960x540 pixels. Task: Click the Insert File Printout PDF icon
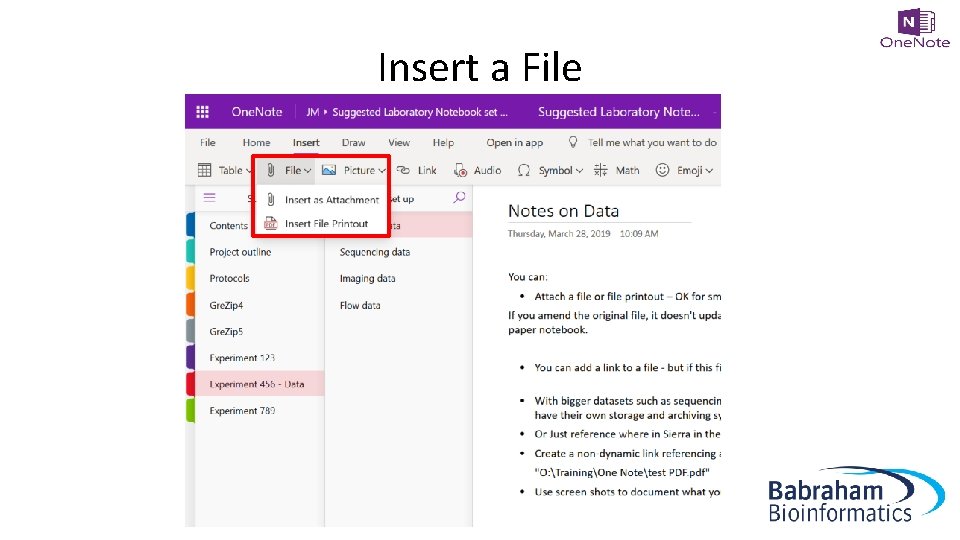[x=271, y=223]
